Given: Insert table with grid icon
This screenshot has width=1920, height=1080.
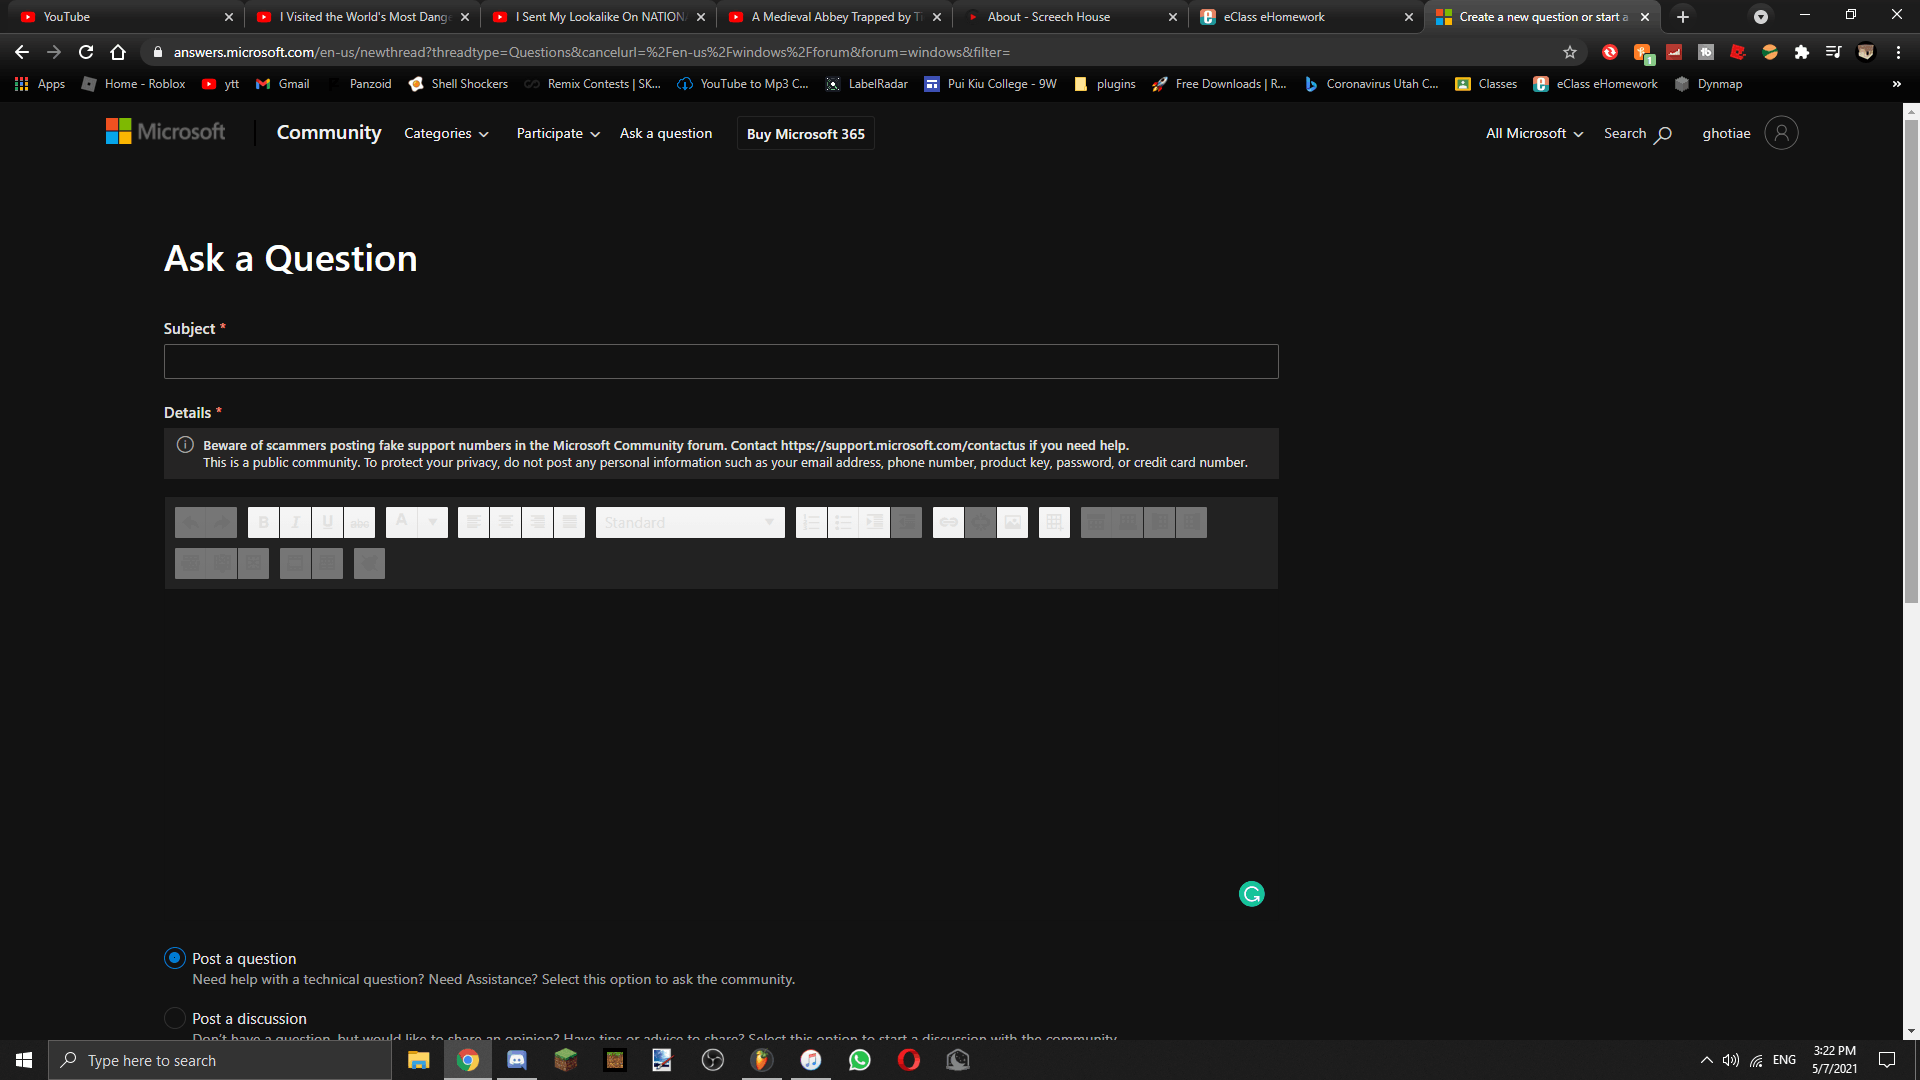Looking at the screenshot, I should coord(1054,522).
